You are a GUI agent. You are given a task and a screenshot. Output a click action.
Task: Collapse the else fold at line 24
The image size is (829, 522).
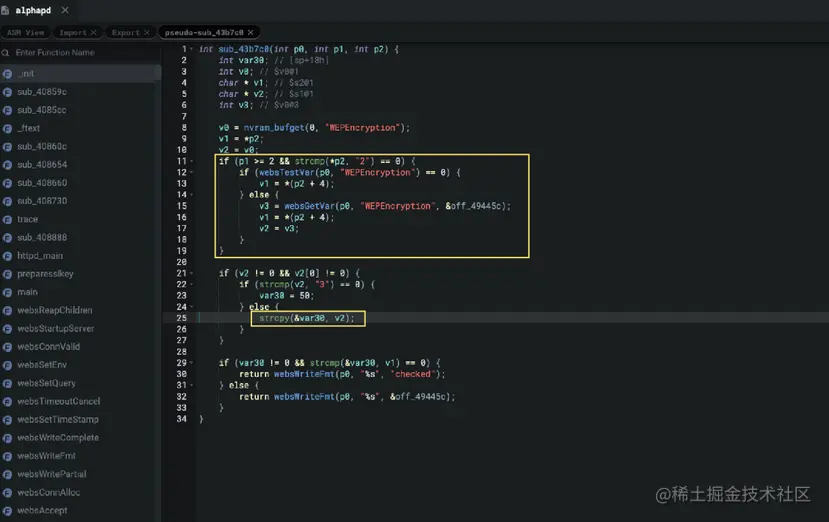coord(191,307)
